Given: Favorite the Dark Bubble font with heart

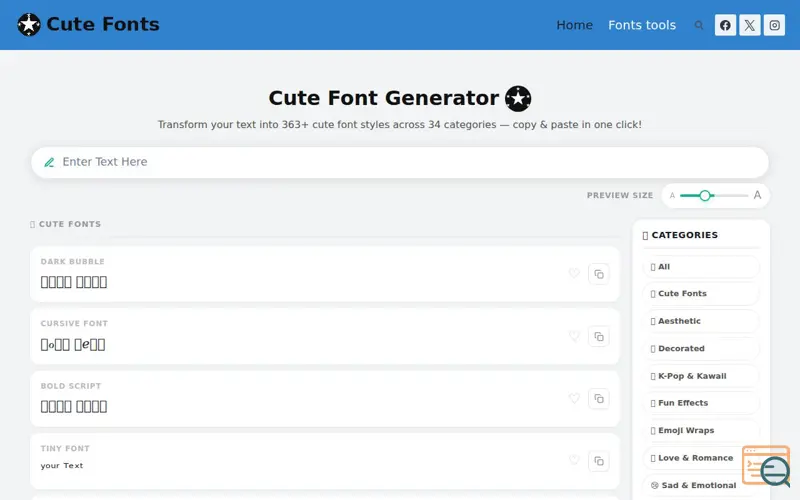Looking at the screenshot, I should click(574, 273).
